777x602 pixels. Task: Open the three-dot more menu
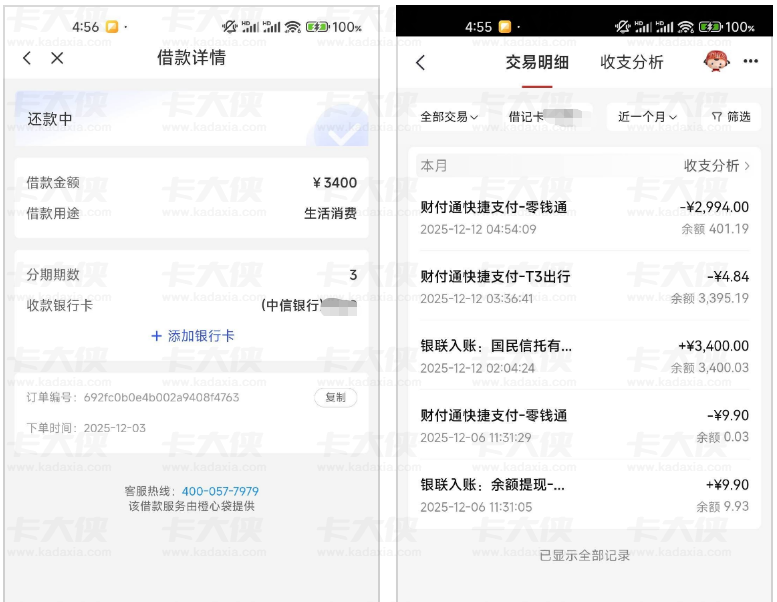[750, 61]
